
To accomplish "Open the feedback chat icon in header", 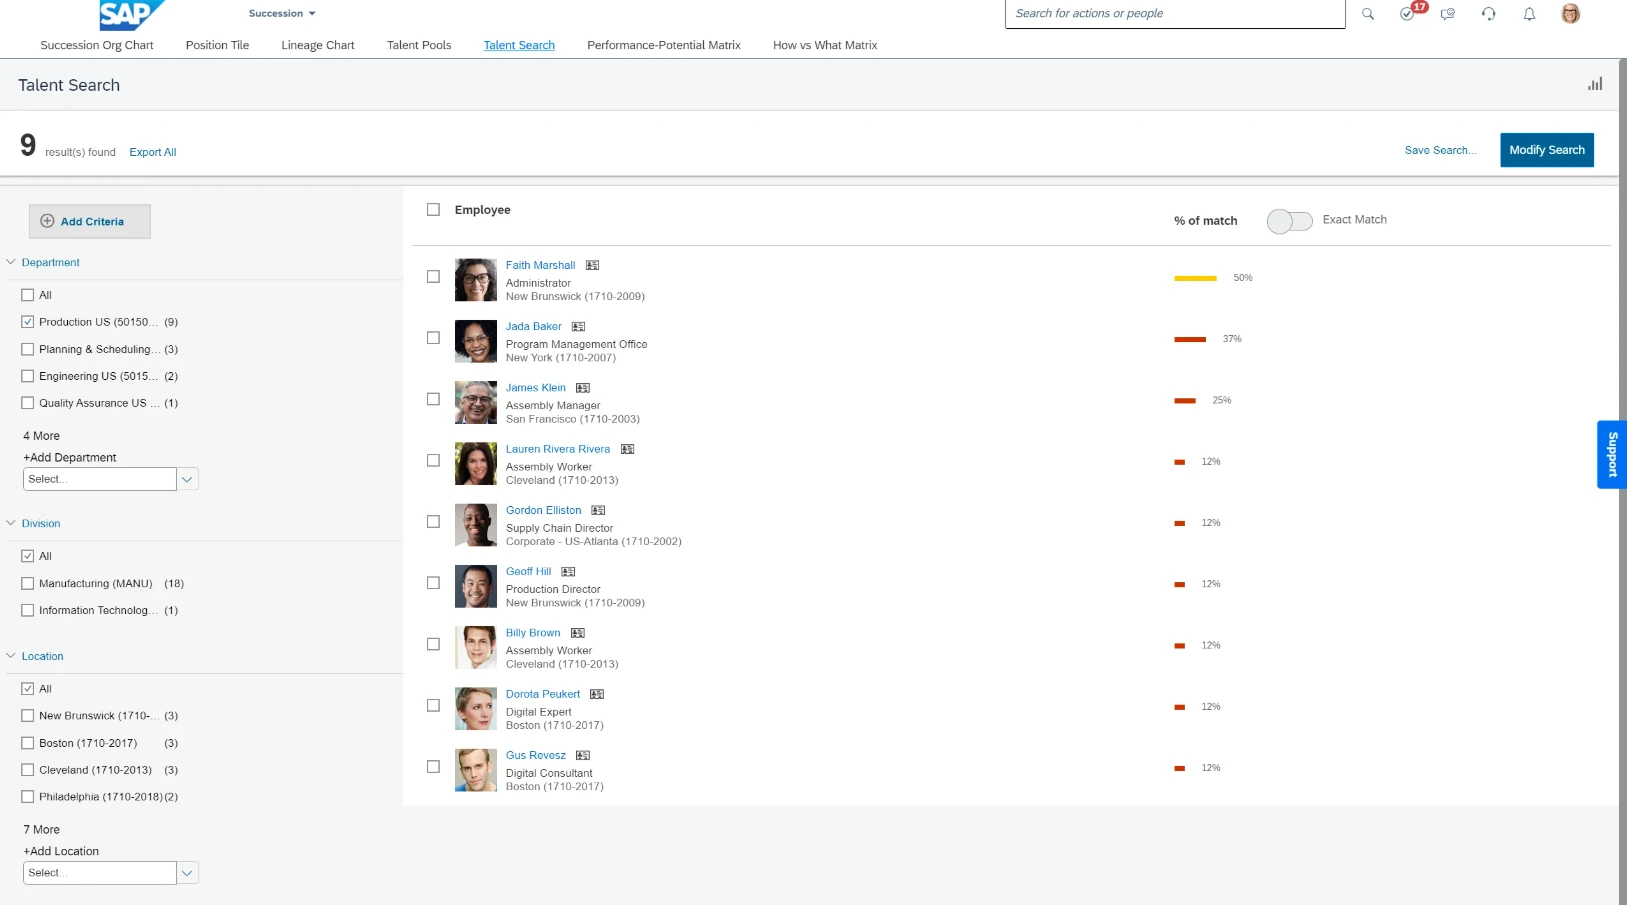I will pyautogui.click(x=1448, y=14).
